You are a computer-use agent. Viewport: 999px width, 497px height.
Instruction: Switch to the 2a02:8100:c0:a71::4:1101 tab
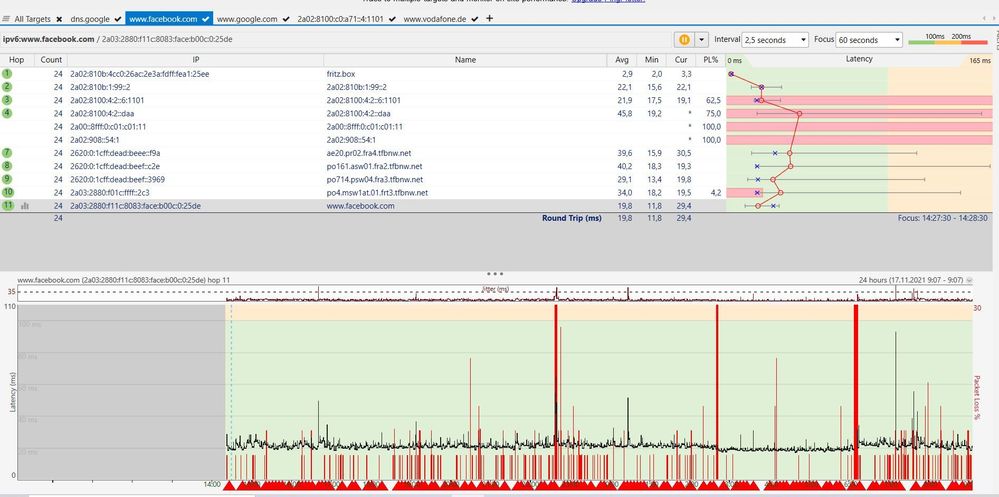[x=340, y=19]
